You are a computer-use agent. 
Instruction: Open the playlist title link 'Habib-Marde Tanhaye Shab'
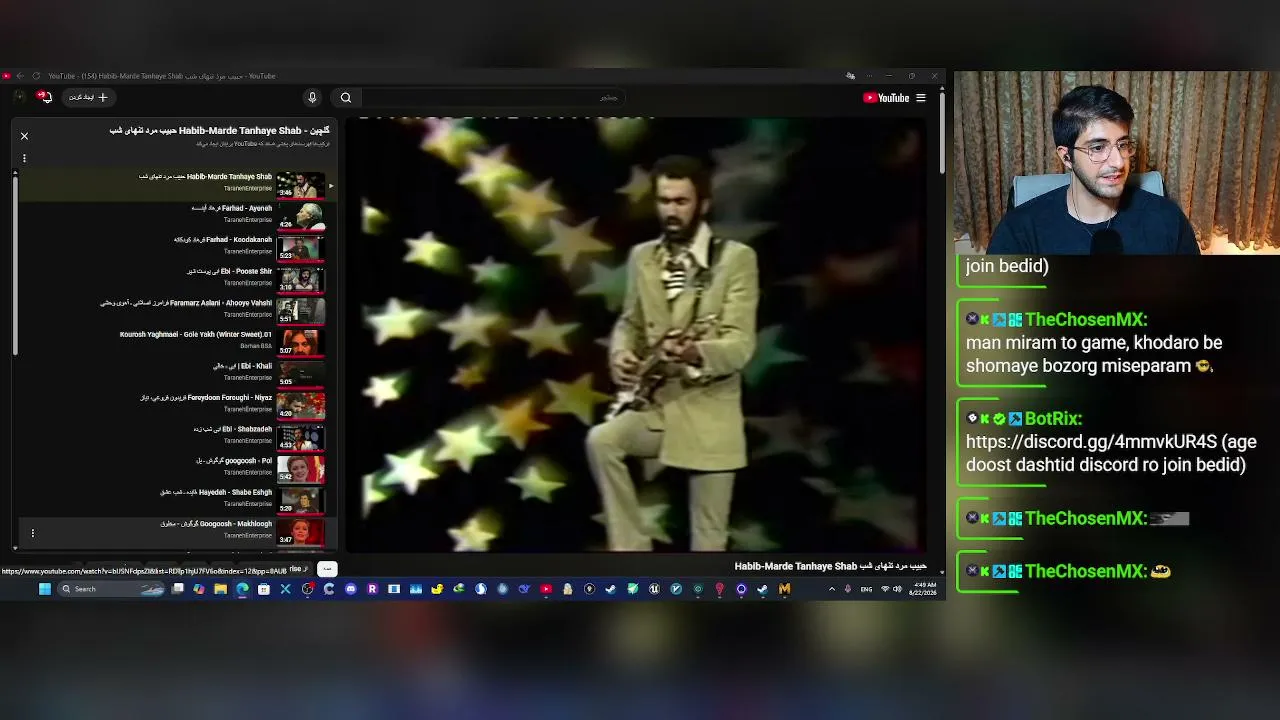tap(219, 131)
